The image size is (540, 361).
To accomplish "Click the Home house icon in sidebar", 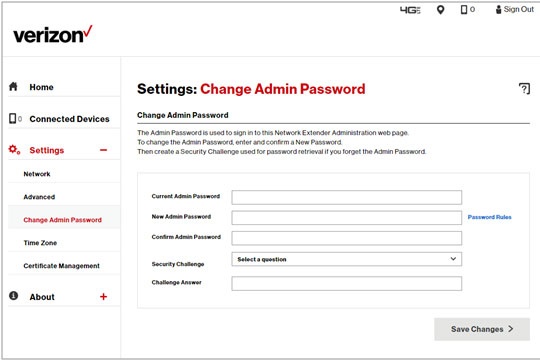I will [13, 86].
